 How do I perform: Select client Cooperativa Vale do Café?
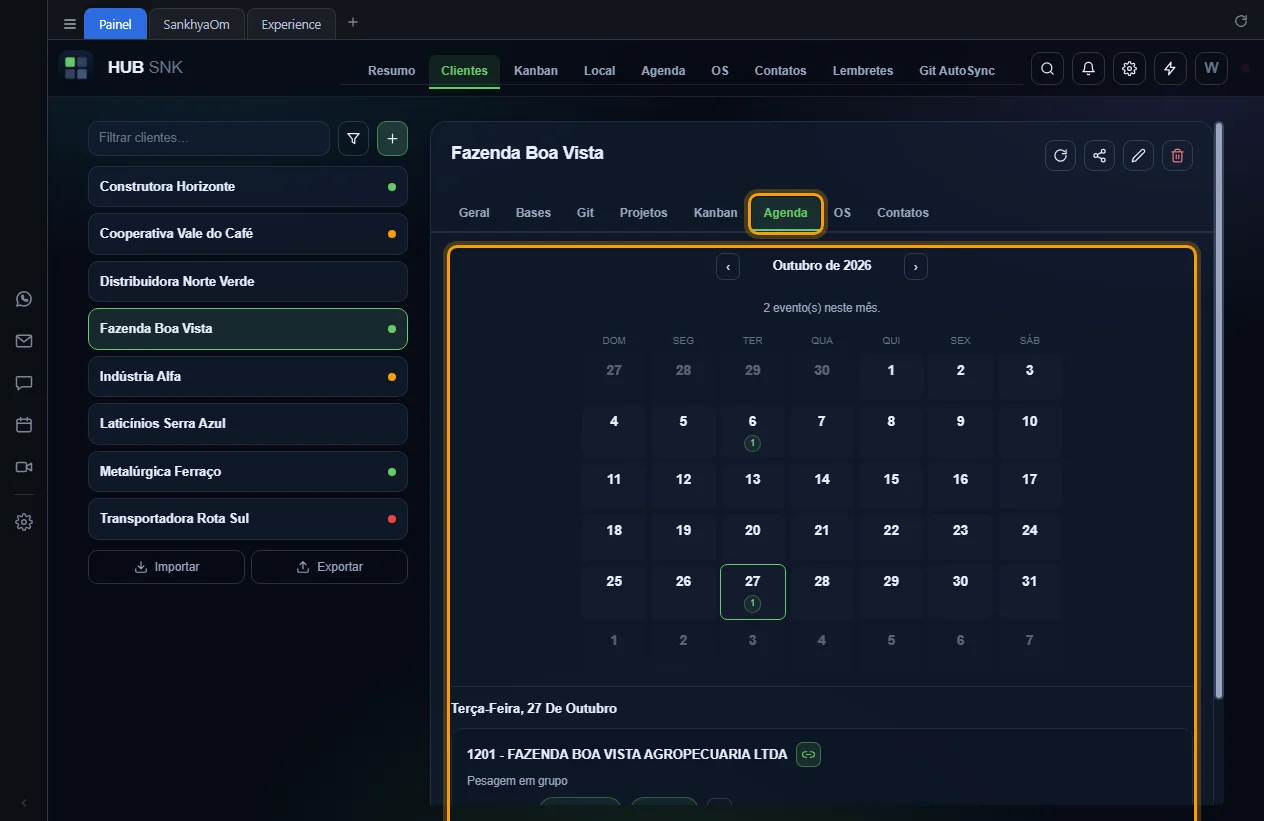point(248,234)
